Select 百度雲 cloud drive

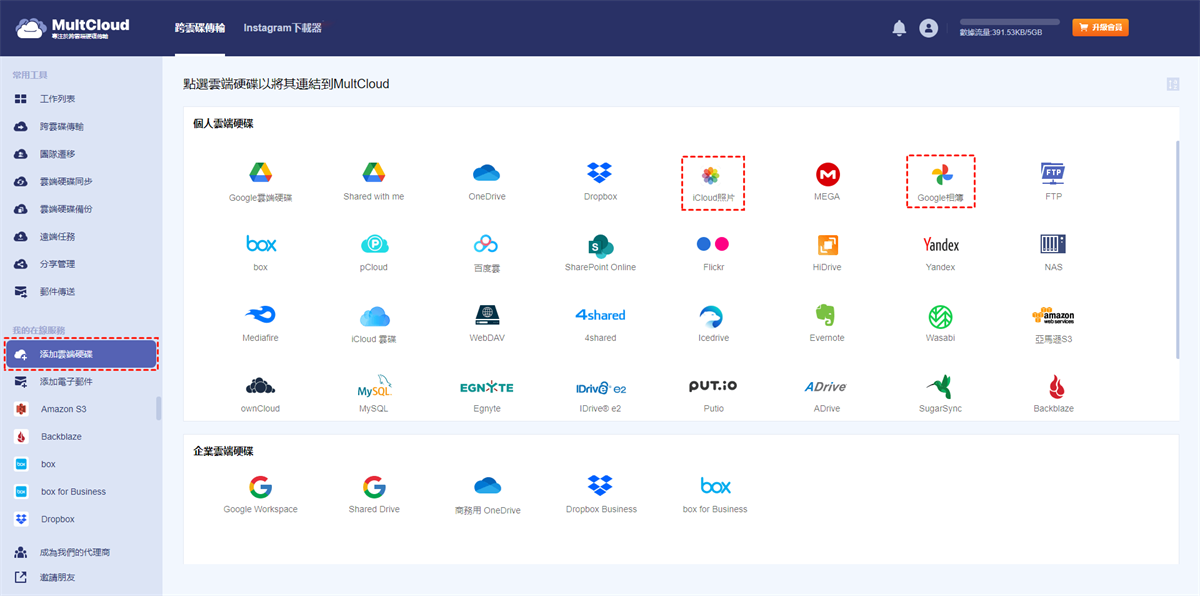[487, 253]
